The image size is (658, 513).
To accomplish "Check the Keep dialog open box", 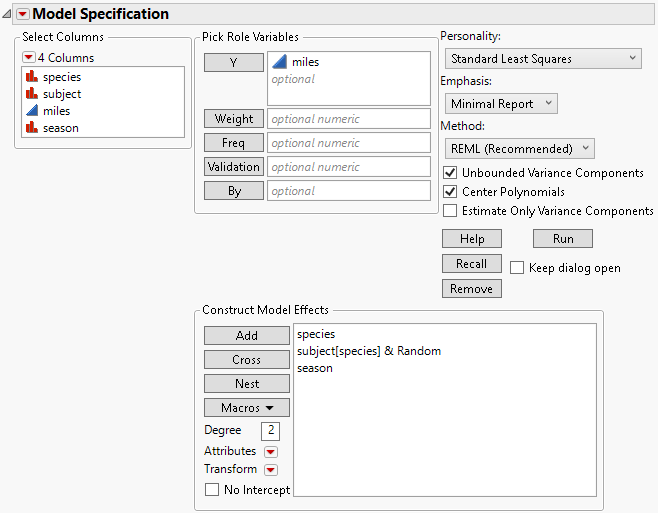I will (517, 268).
